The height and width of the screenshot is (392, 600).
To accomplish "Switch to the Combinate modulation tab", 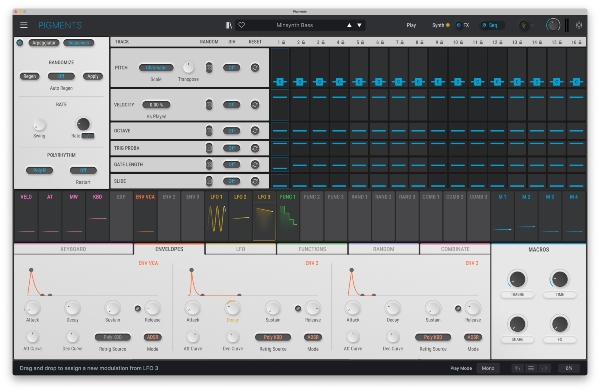I will pyautogui.click(x=455, y=249).
